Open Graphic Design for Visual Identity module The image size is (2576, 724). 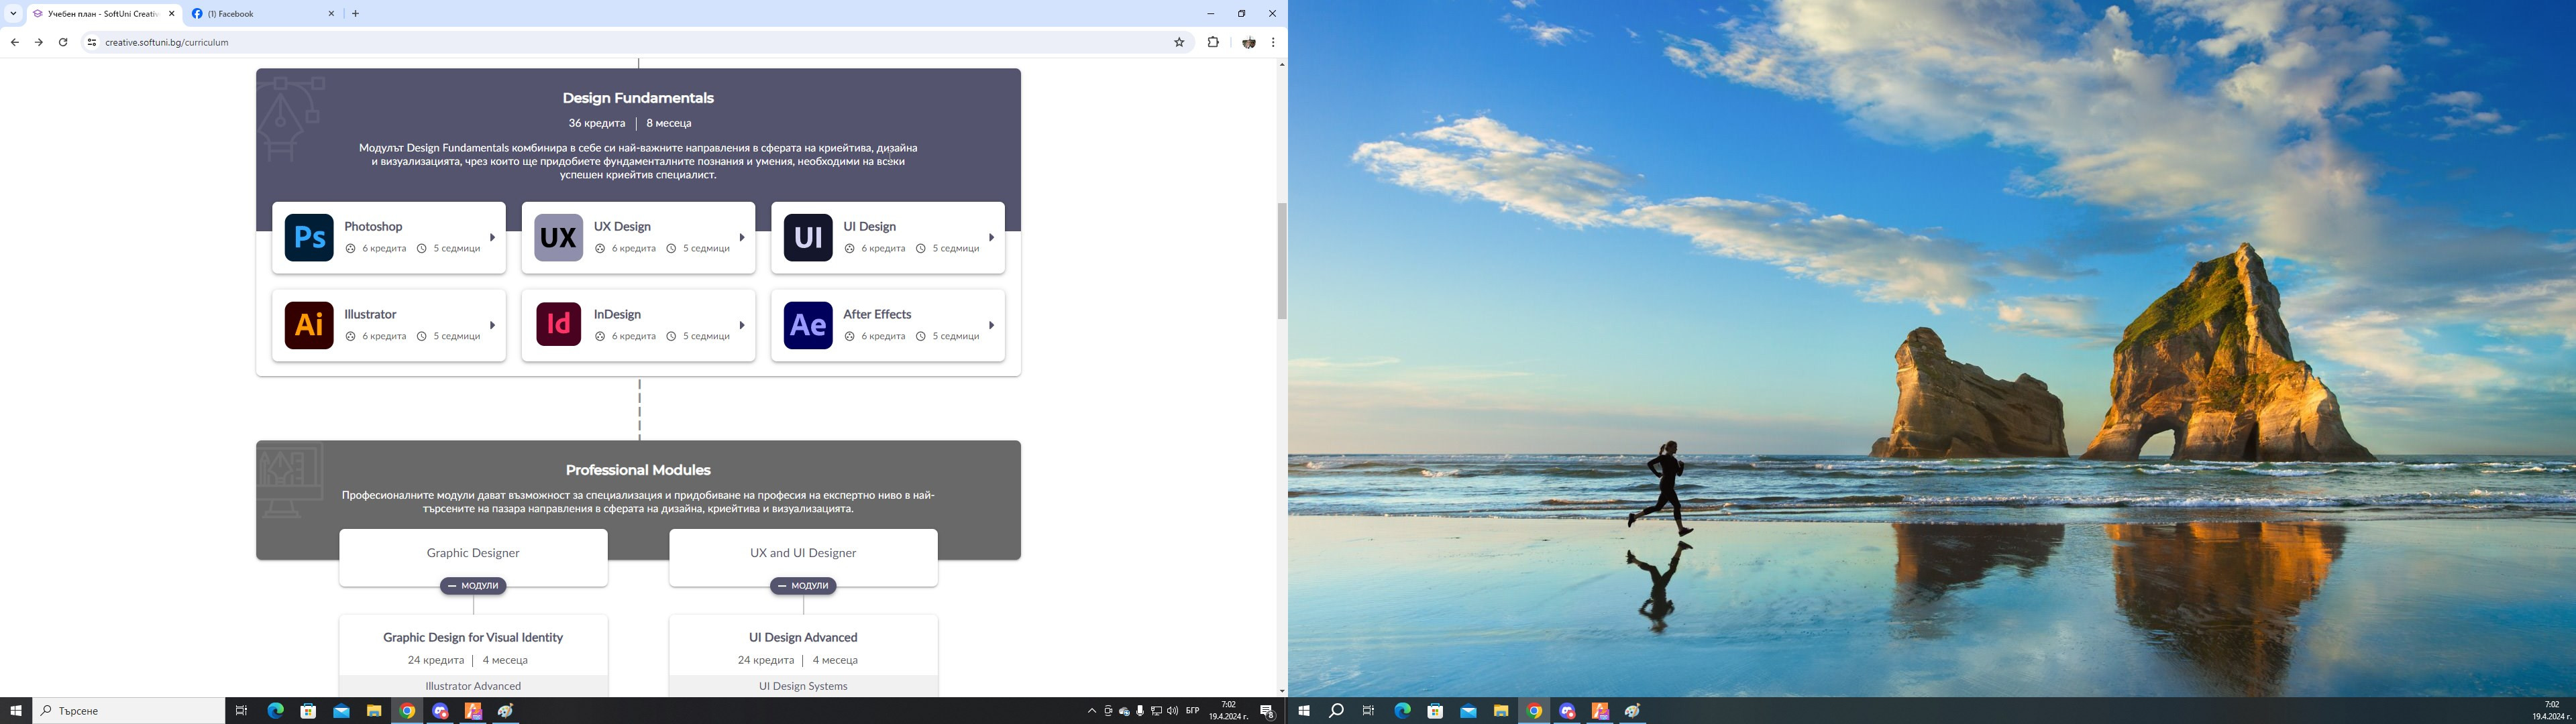click(473, 637)
